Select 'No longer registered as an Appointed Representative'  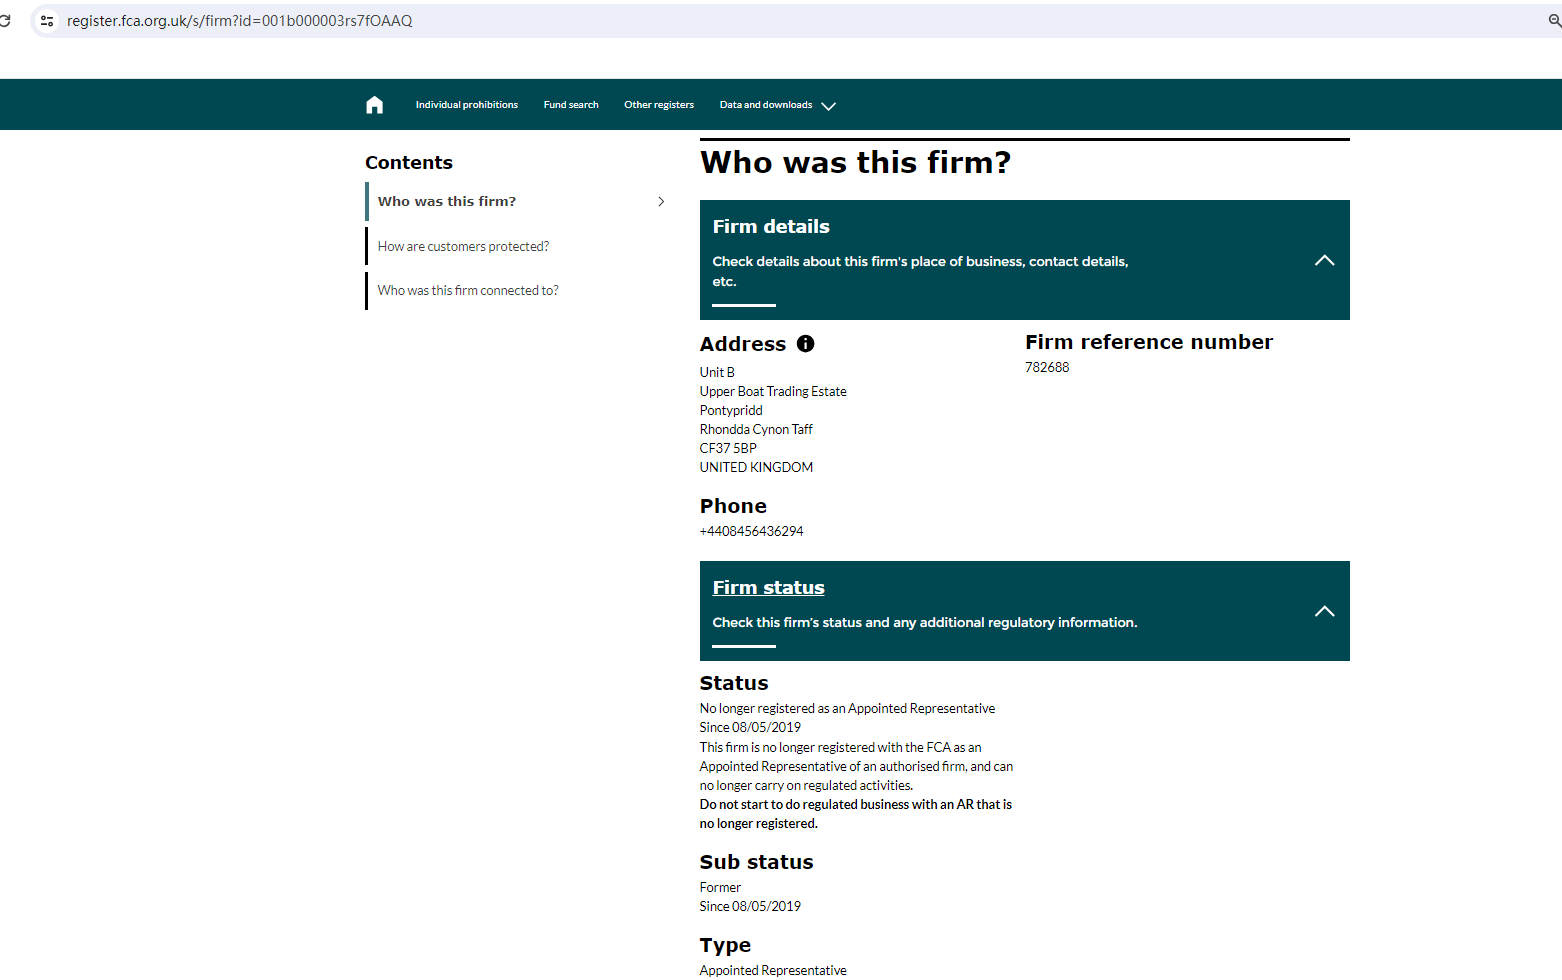click(847, 708)
